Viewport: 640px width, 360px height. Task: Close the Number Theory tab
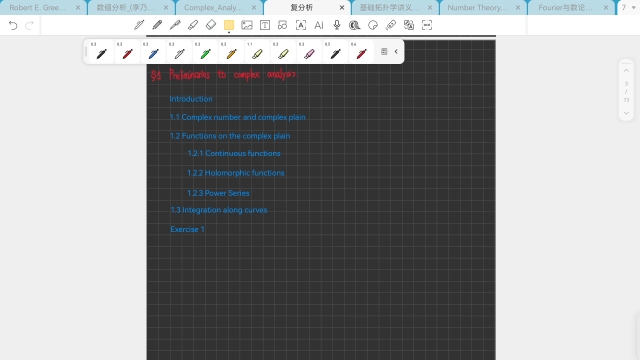pos(518,7)
